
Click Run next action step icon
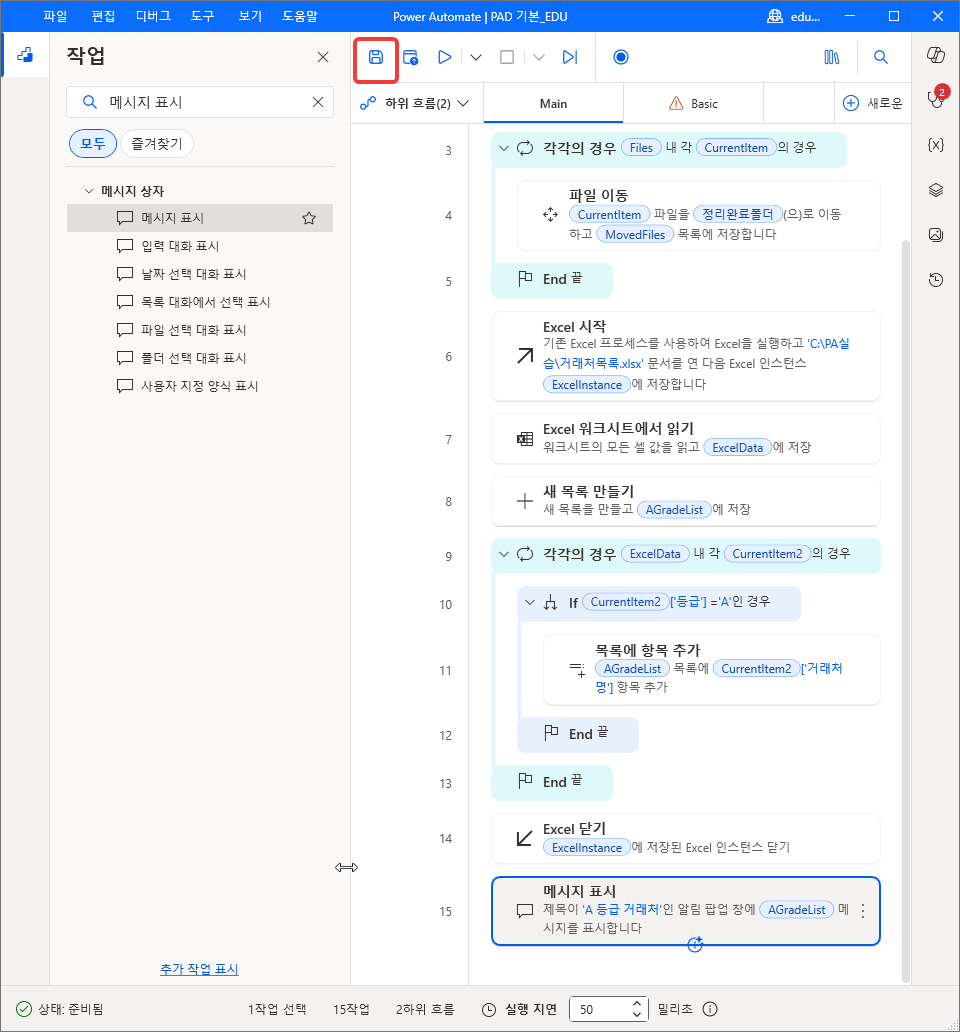point(570,57)
